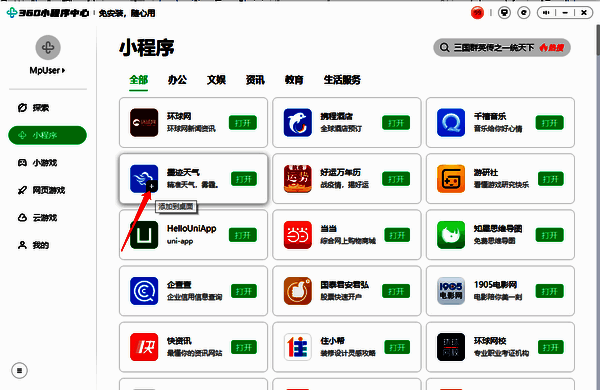The width and height of the screenshot is (600, 390).
Task: Open the 知犀思维导图 green icon
Action: 451,235
